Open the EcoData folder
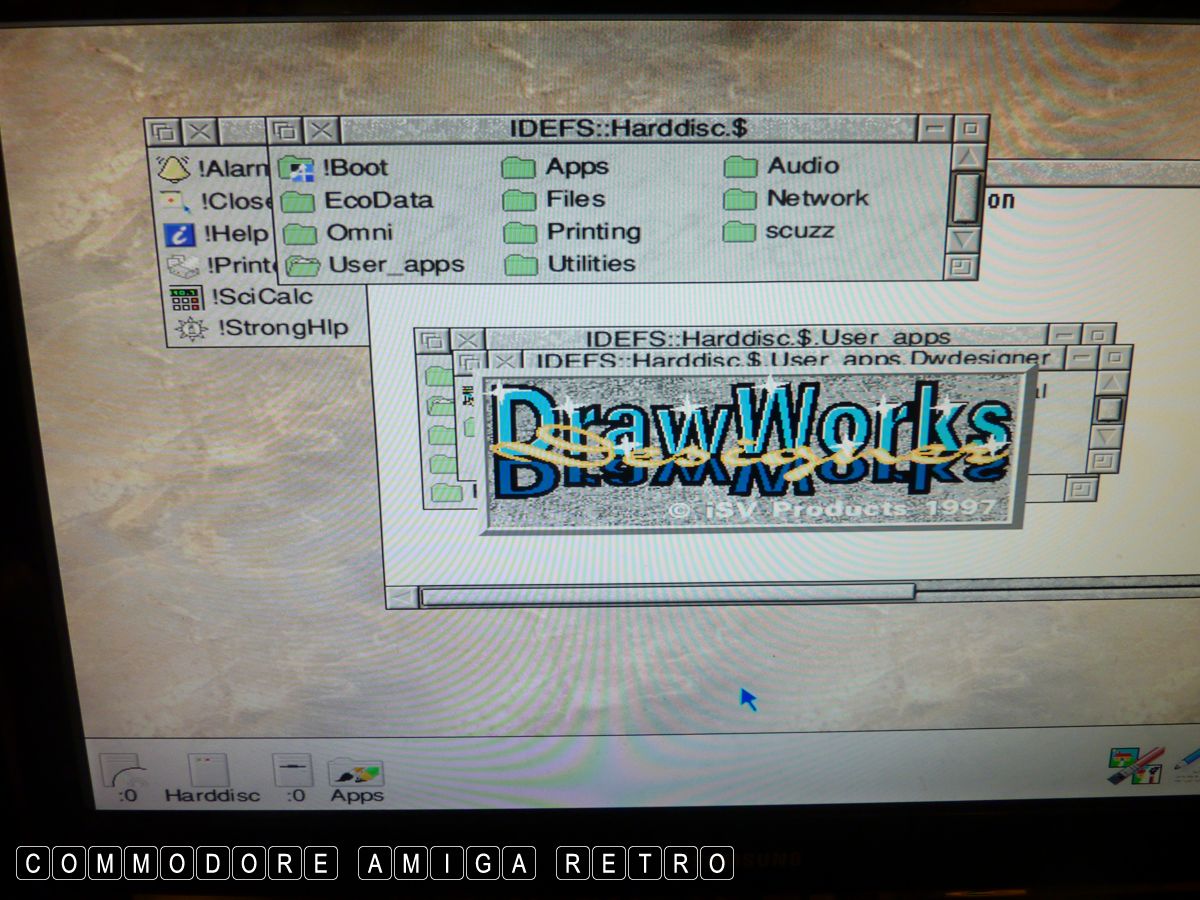Viewport: 1200px width, 900px height. click(x=298, y=201)
